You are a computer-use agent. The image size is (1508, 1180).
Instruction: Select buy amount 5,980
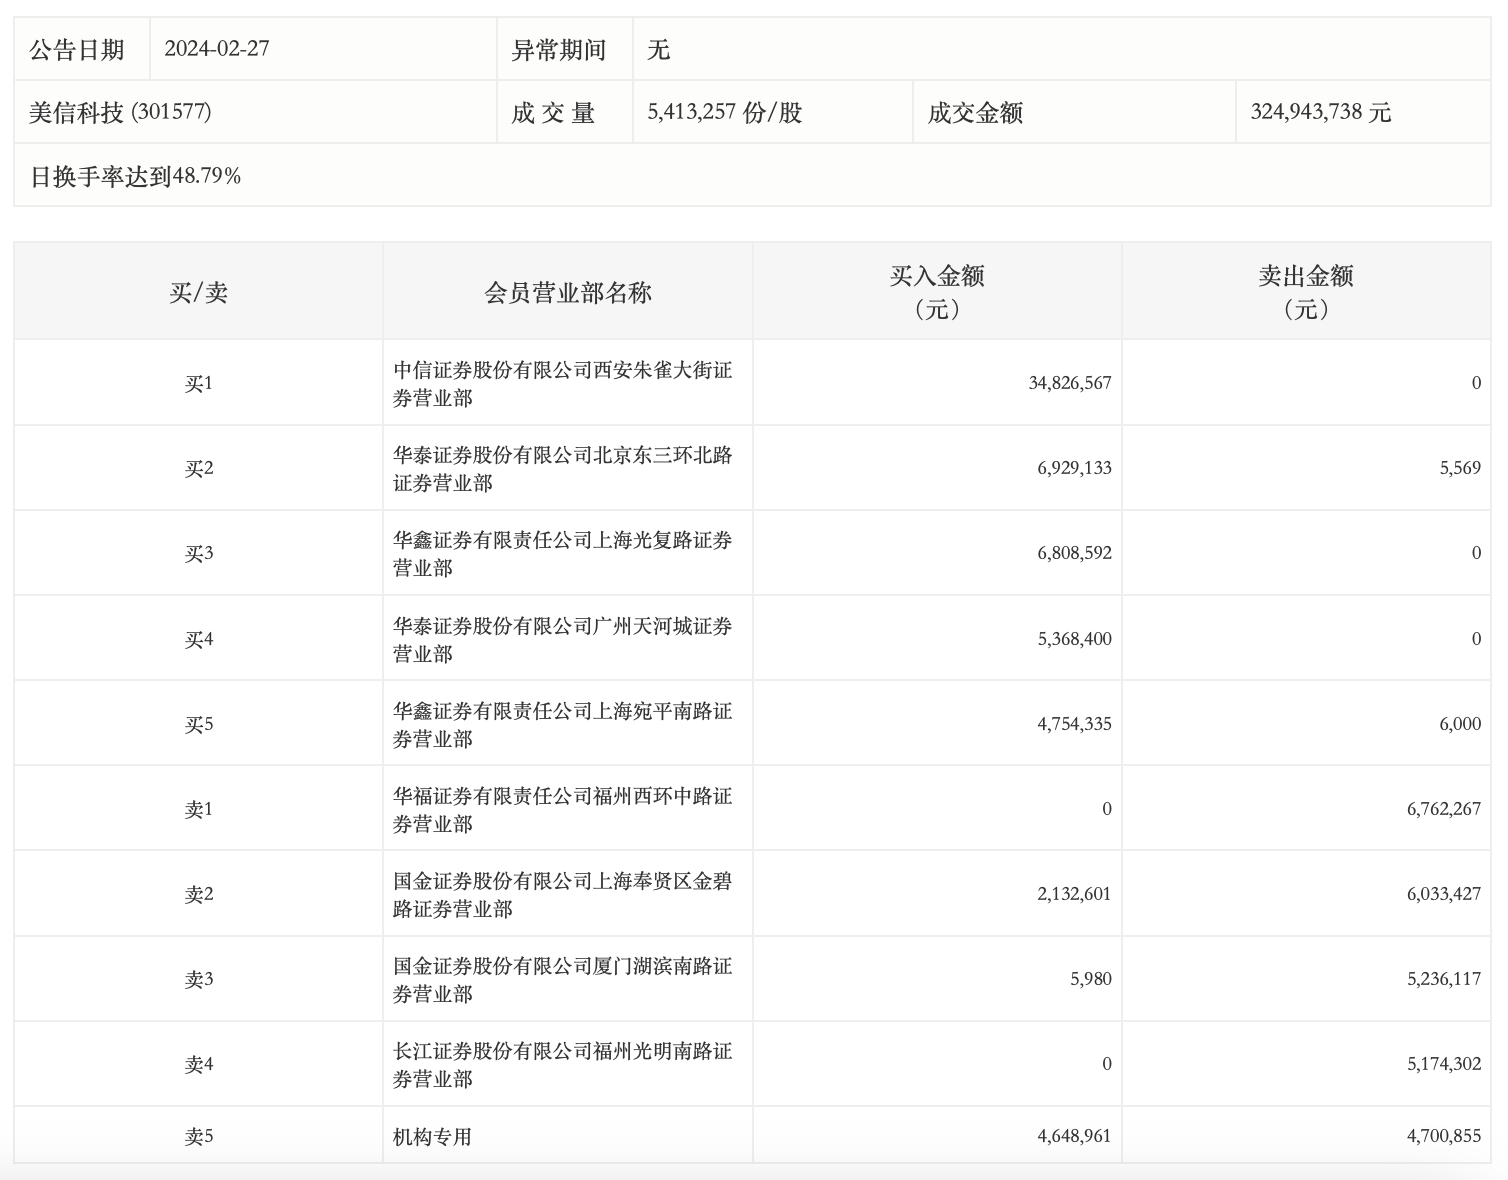[x=1091, y=979]
